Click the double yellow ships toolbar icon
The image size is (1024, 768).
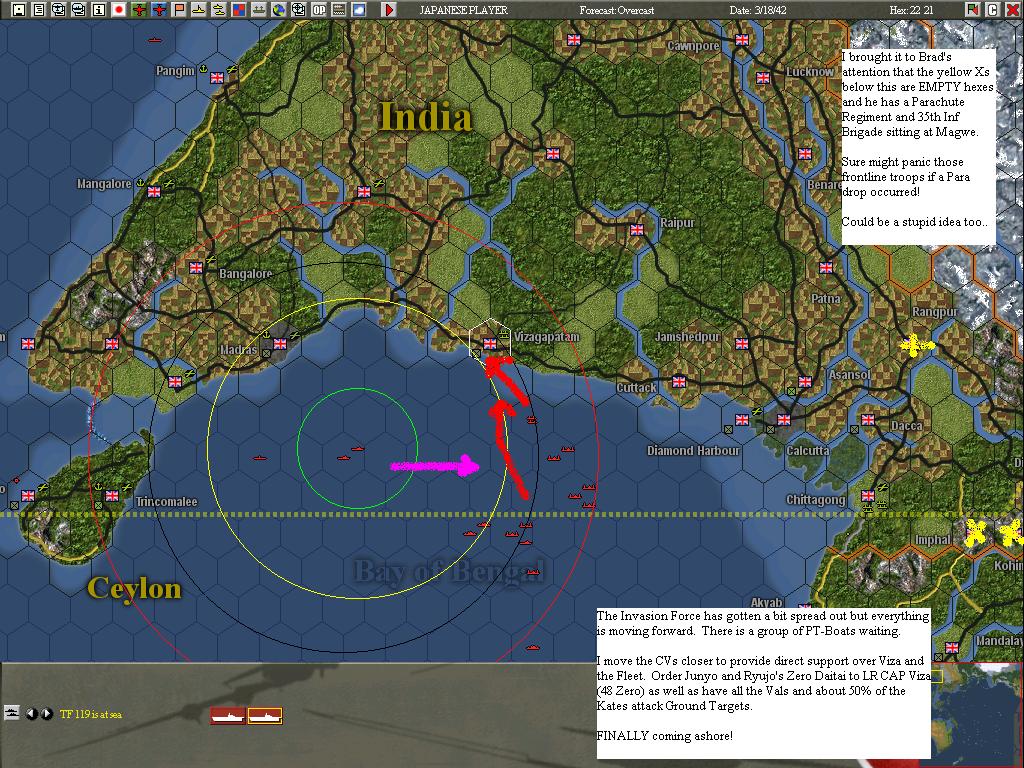(219, 10)
